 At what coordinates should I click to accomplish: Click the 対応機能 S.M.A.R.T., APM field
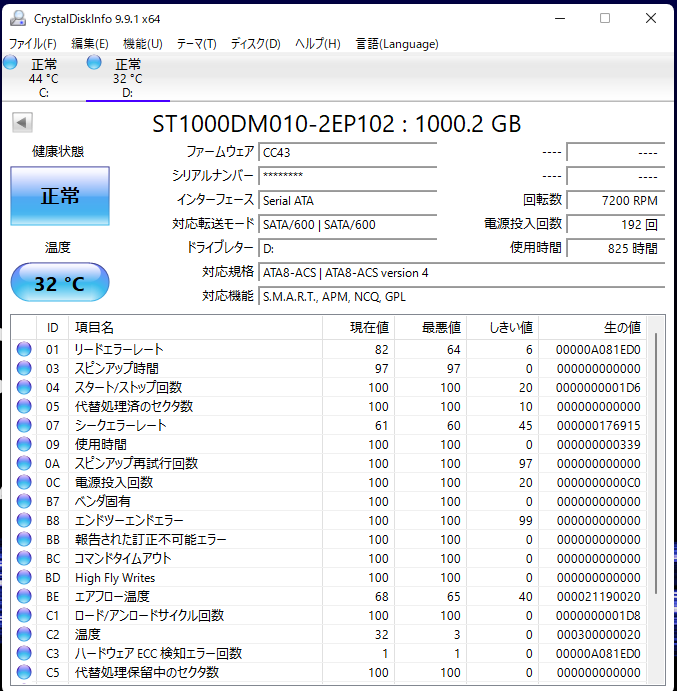click(461, 296)
